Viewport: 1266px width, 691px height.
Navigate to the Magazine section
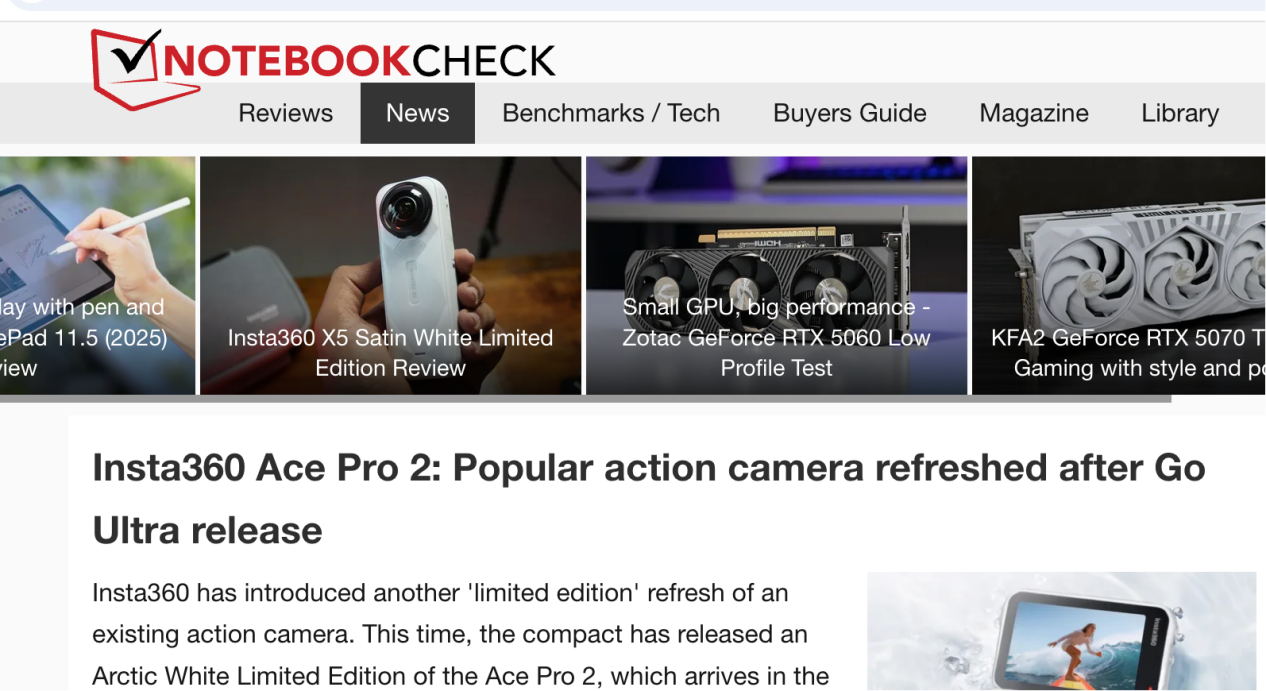[1033, 113]
